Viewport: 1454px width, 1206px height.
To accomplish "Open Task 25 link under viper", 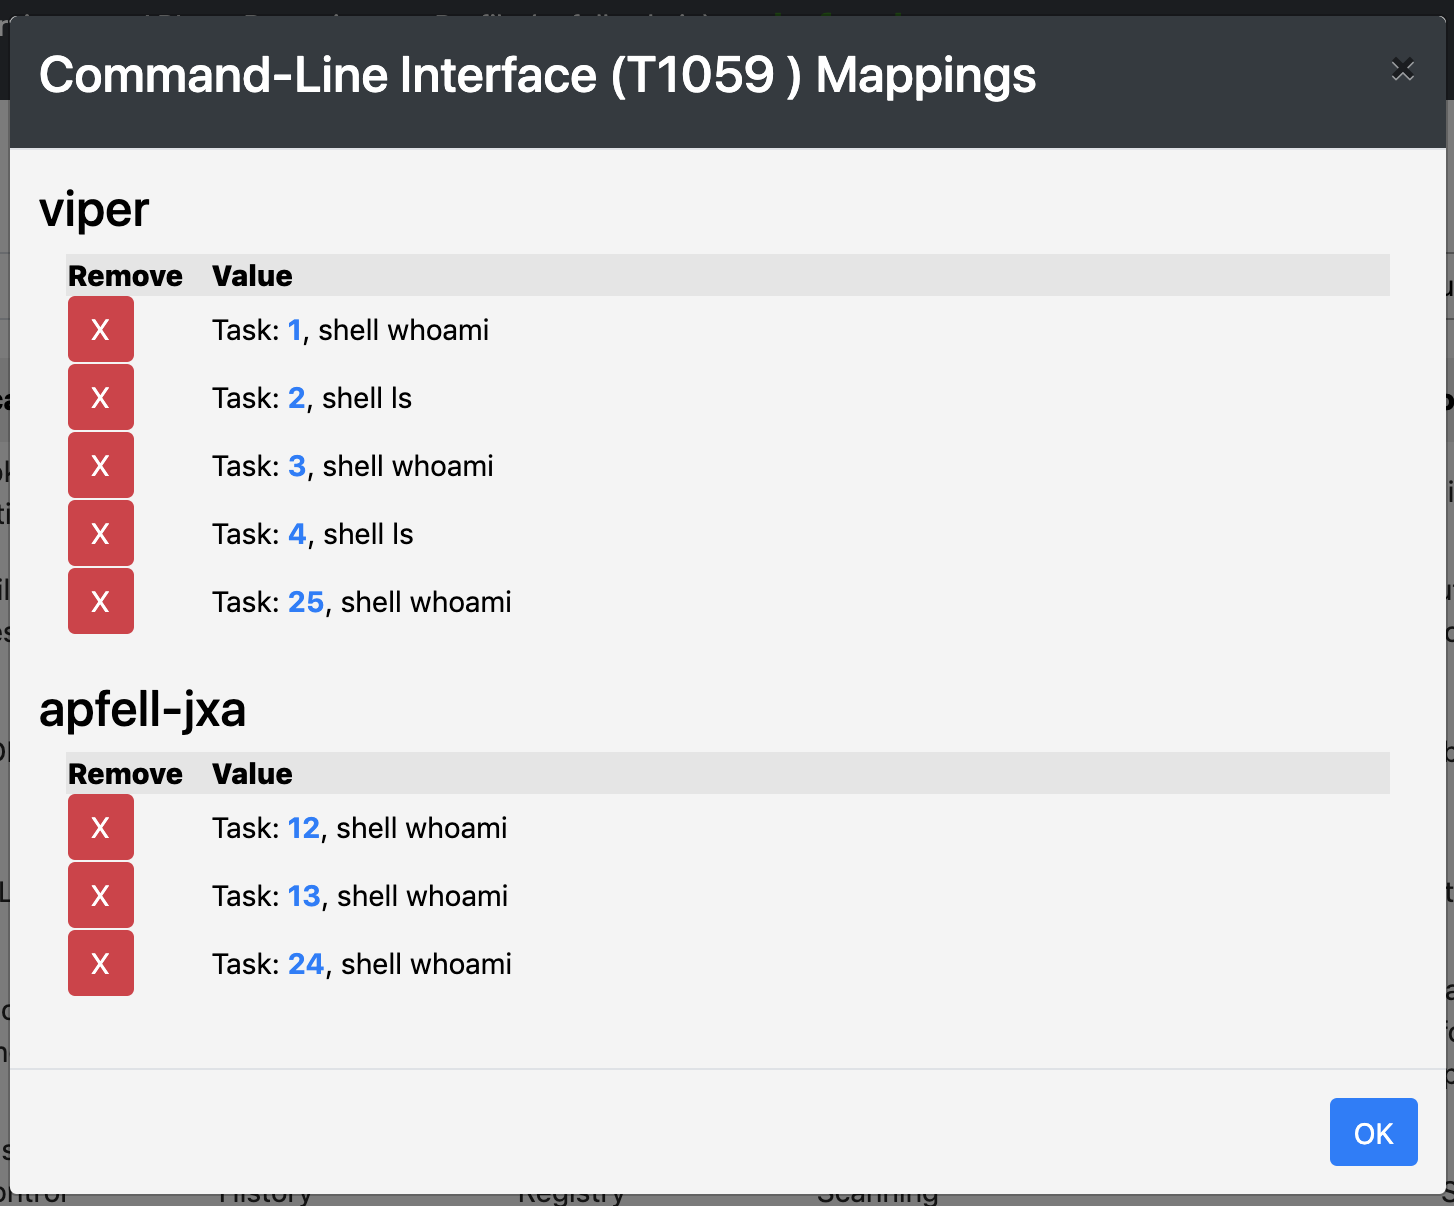I will [x=306, y=602].
